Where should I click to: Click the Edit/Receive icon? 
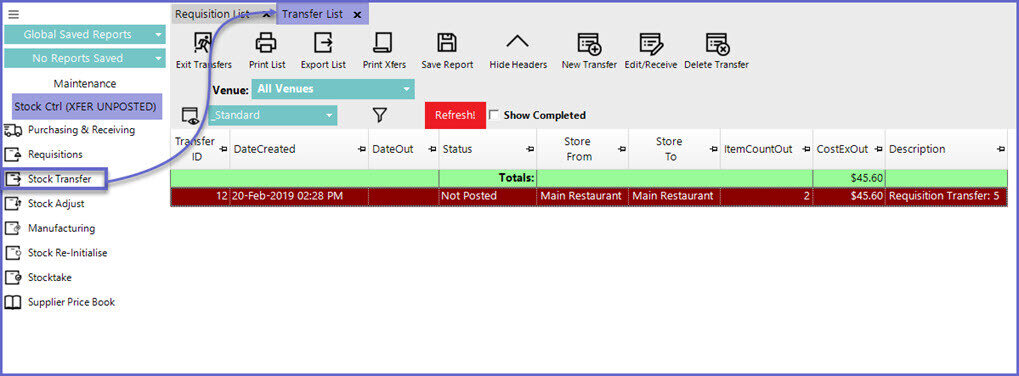point(651,43)
